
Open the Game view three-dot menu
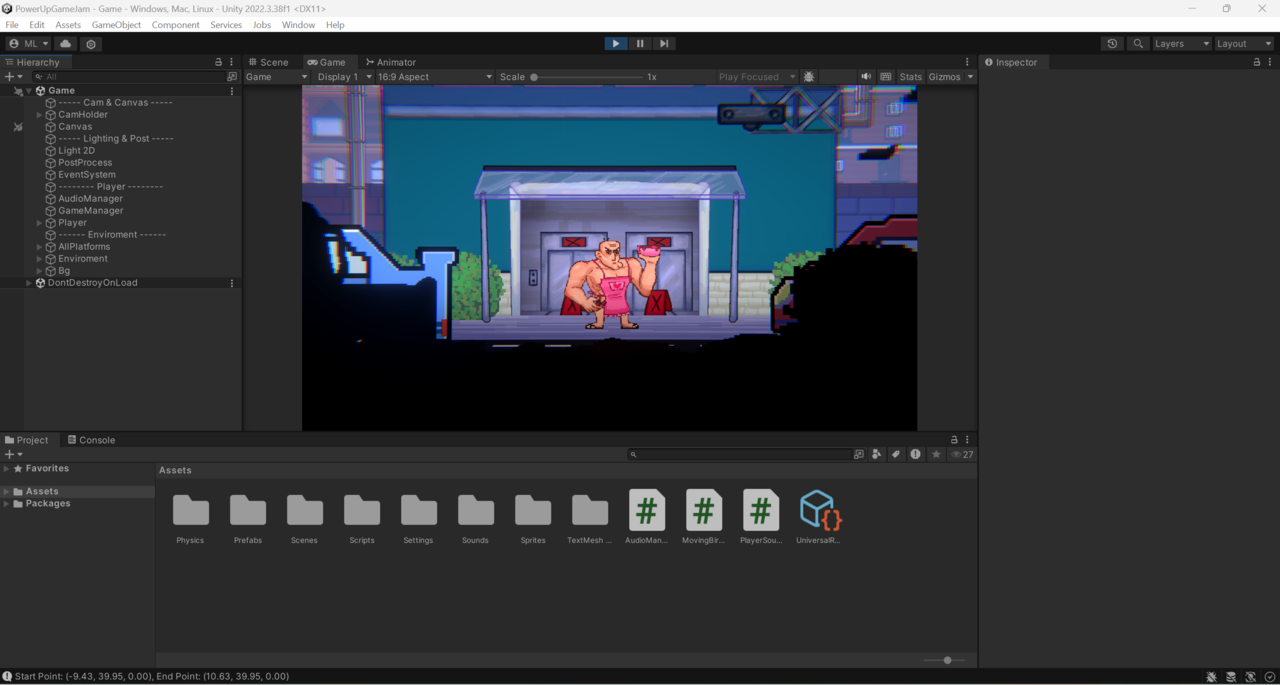[967, 62]
